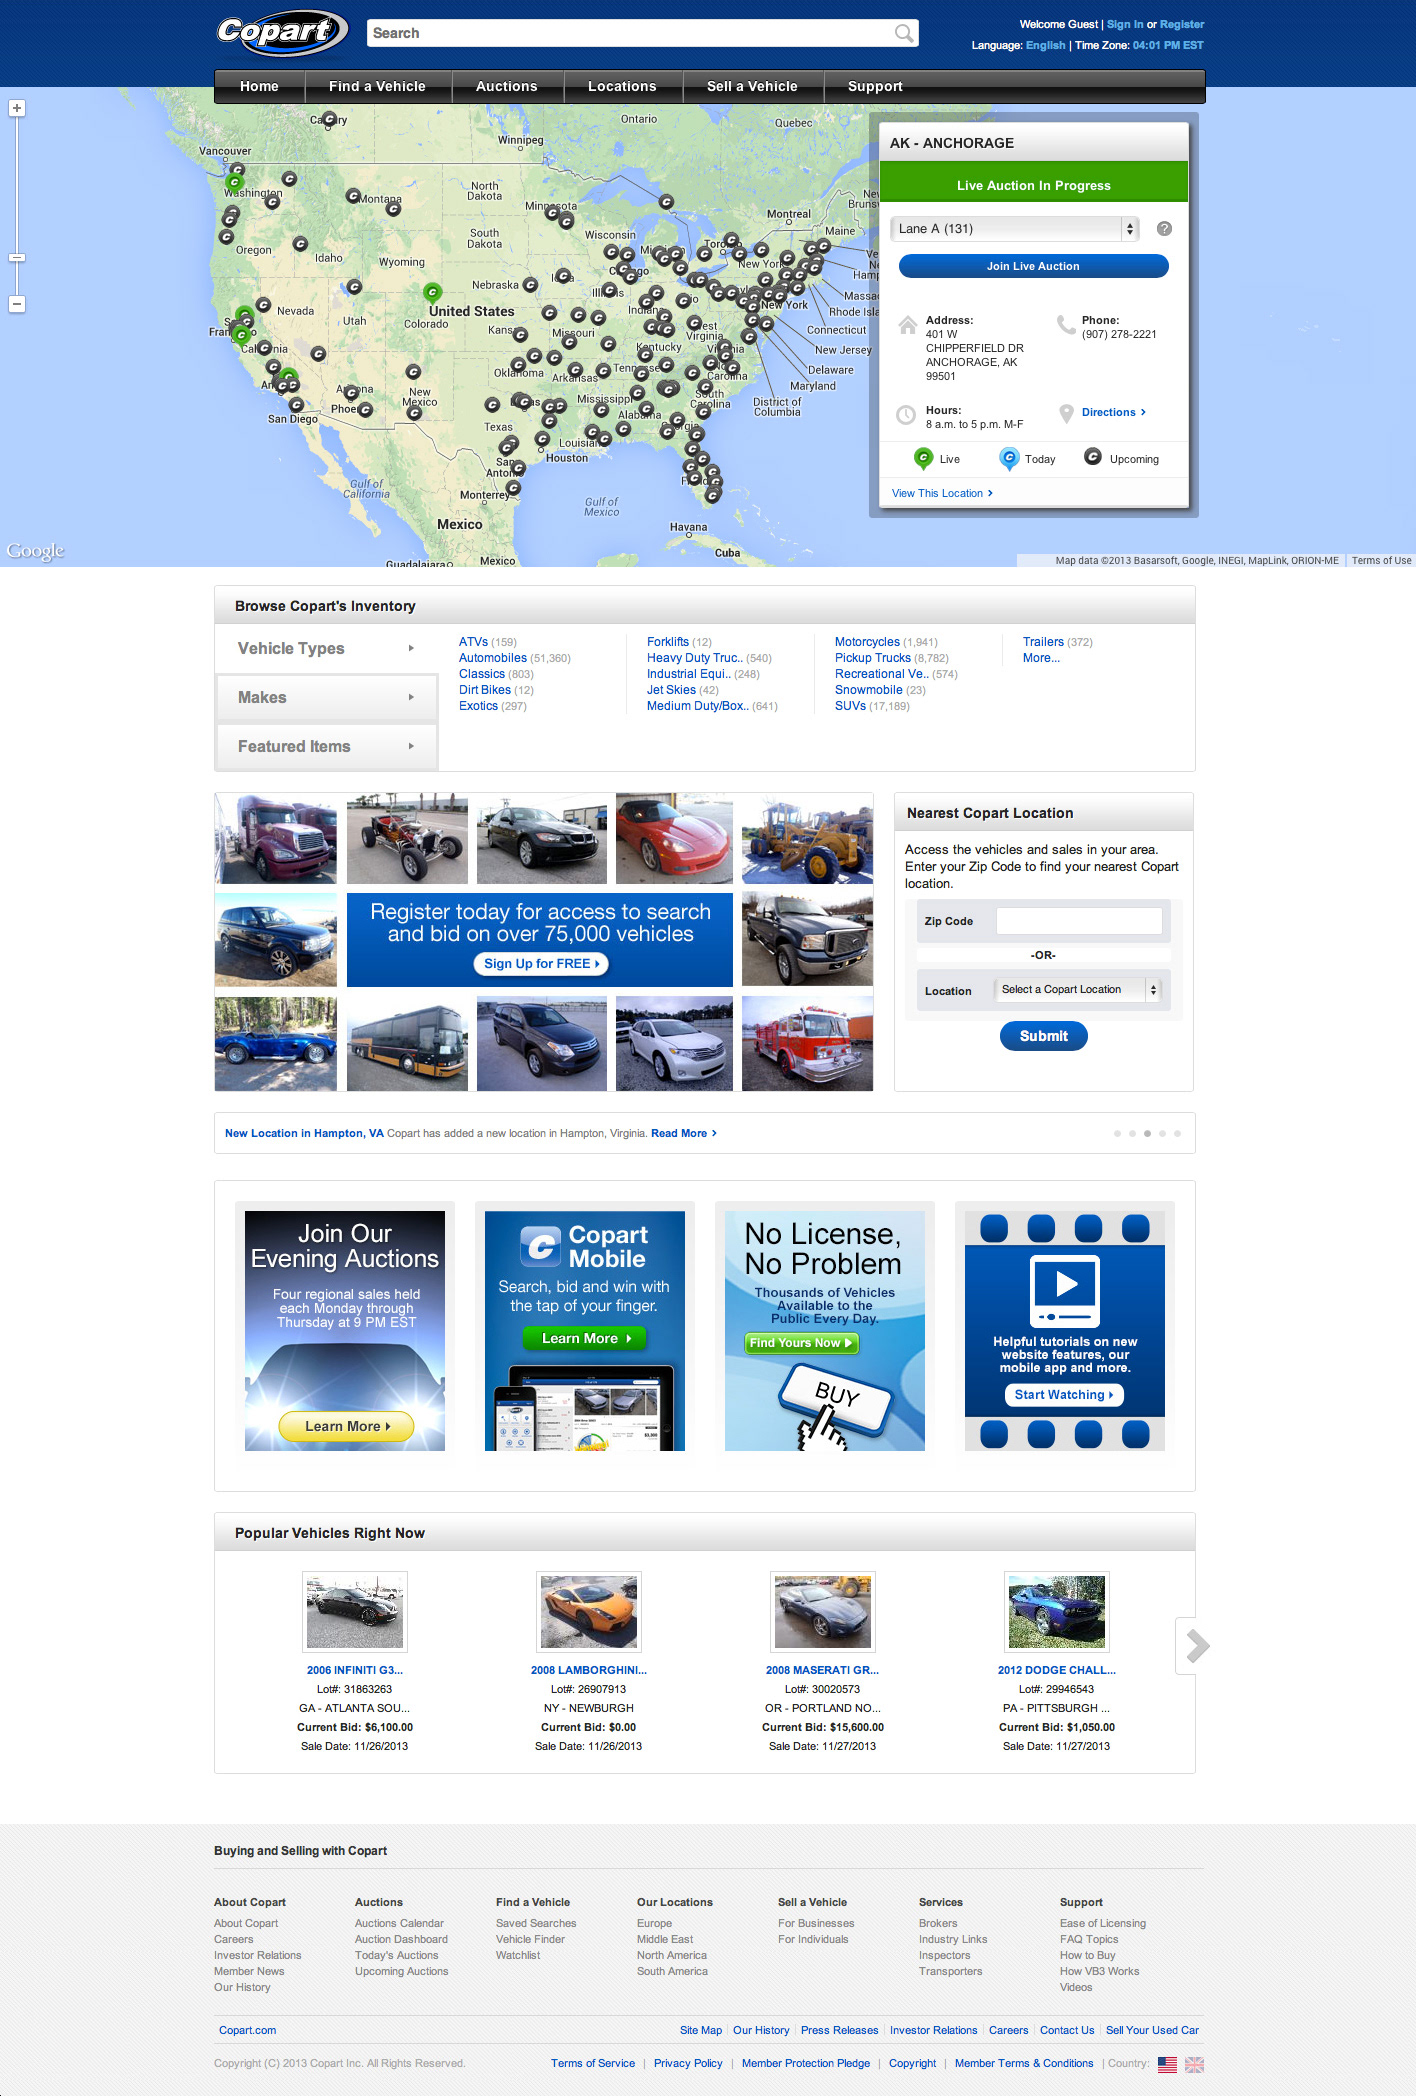Open the Sell a Vehicle menu
1416x2099 pixels.
point(752,87)
